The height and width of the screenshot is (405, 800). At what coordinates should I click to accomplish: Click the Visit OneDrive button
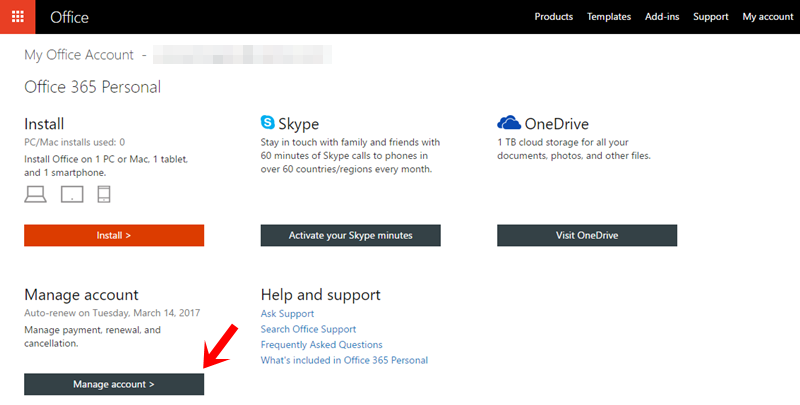587,235
